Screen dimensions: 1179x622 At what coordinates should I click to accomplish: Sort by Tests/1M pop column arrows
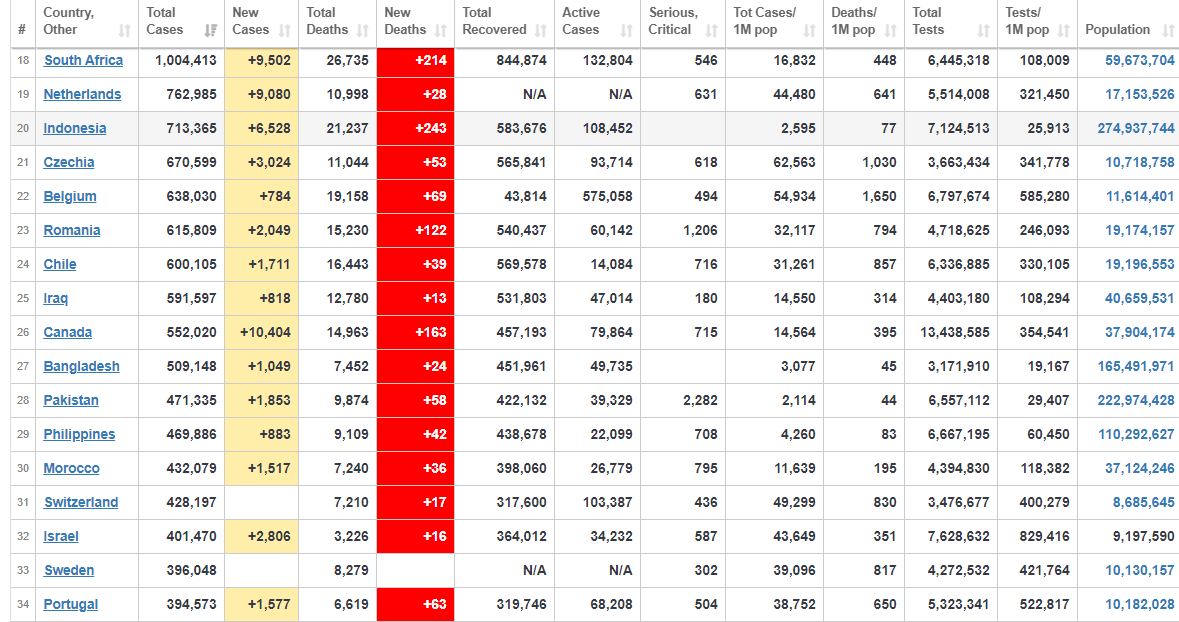(x=1063, y=31)
